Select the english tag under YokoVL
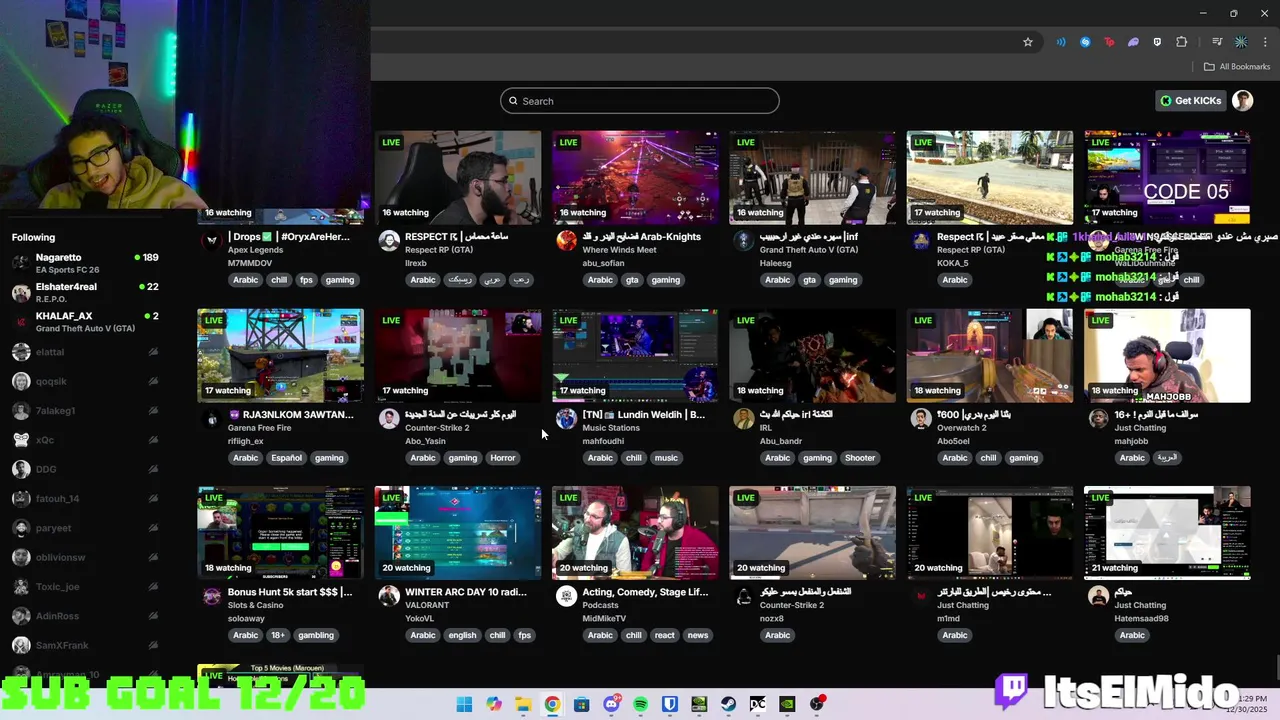 [x=462, y=635]
